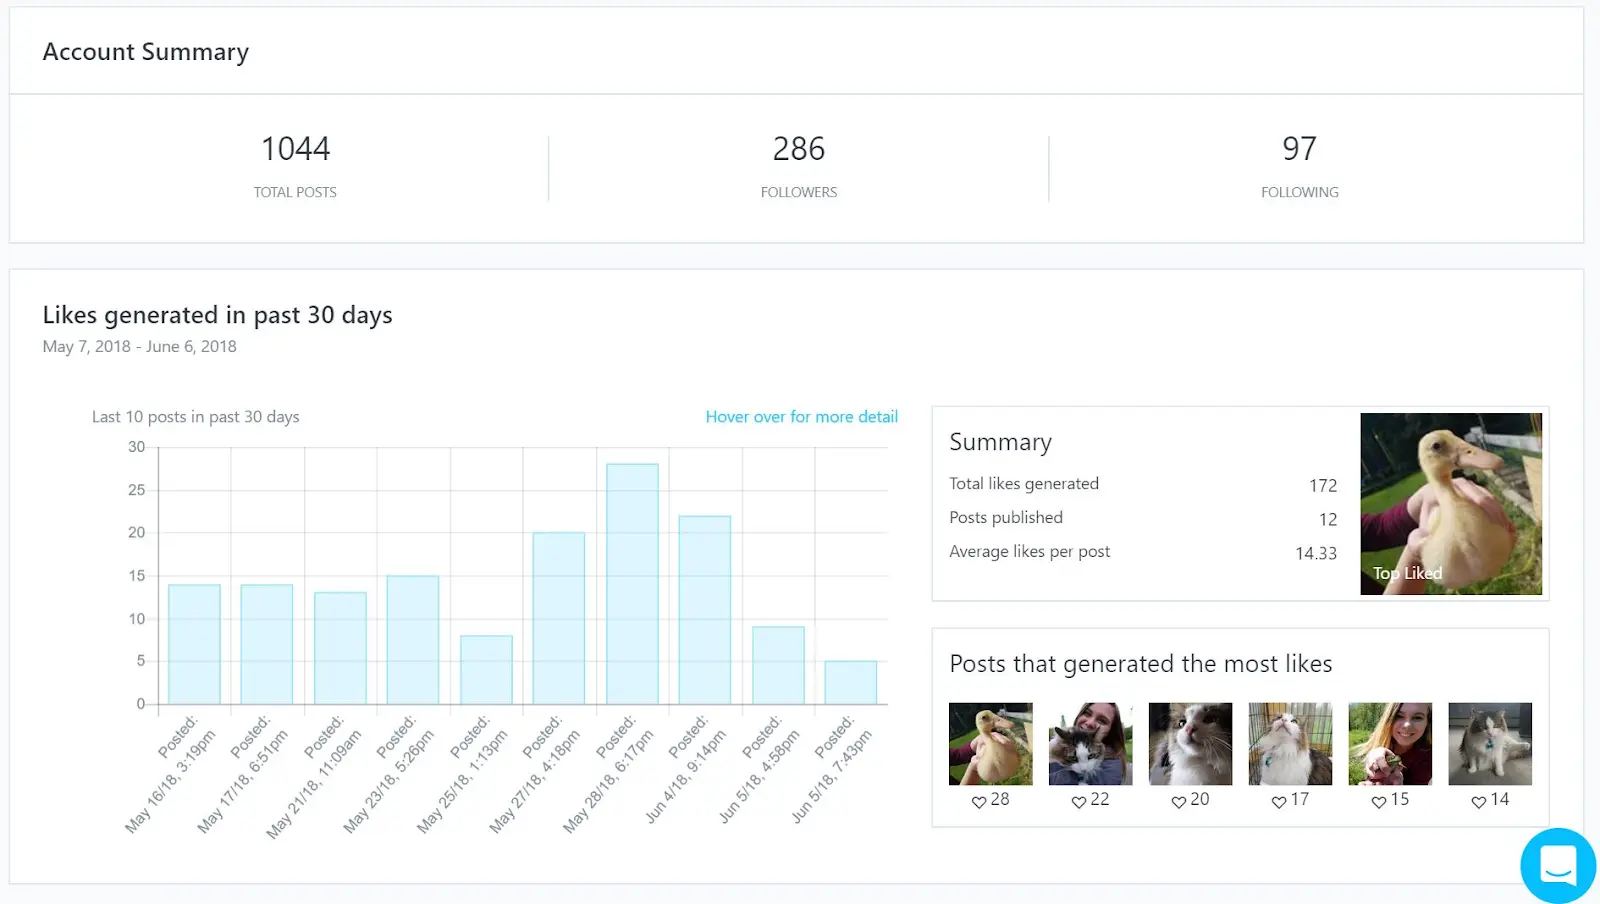Click the tallest bar posted May 28
The image size is (1600, 904).
631,580
